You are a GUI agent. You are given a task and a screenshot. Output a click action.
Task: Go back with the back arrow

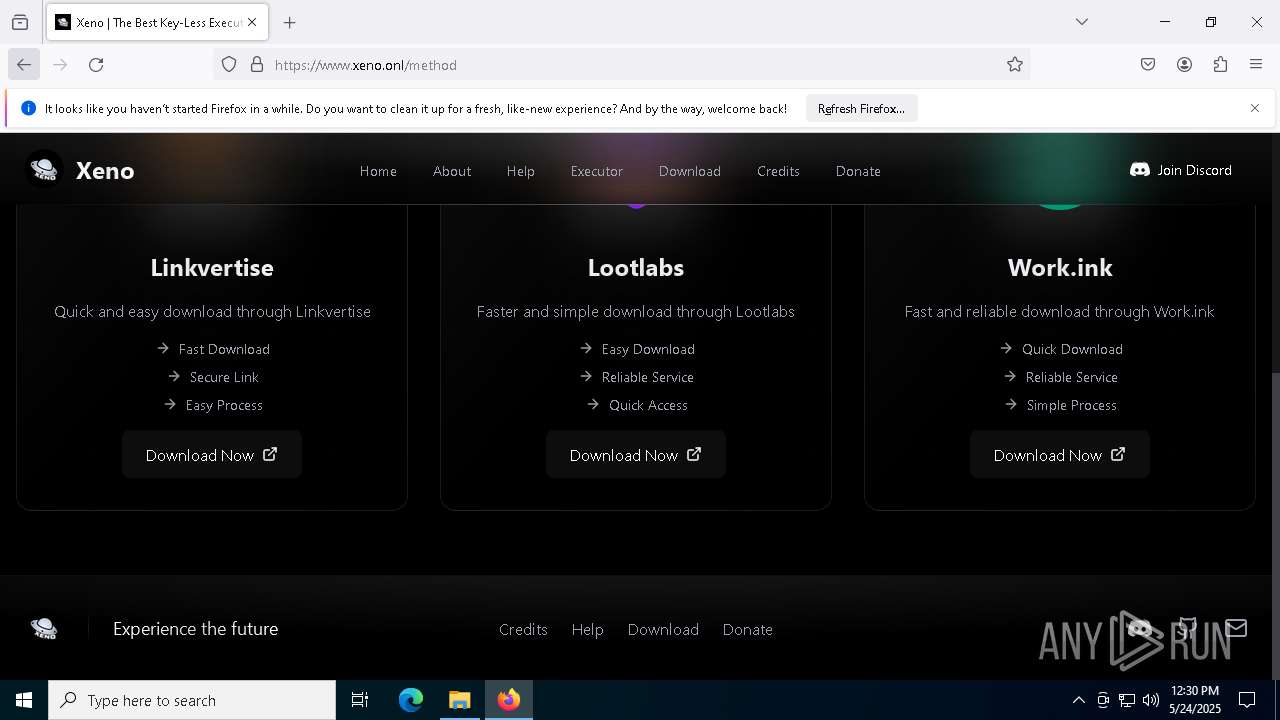[24, 65]
